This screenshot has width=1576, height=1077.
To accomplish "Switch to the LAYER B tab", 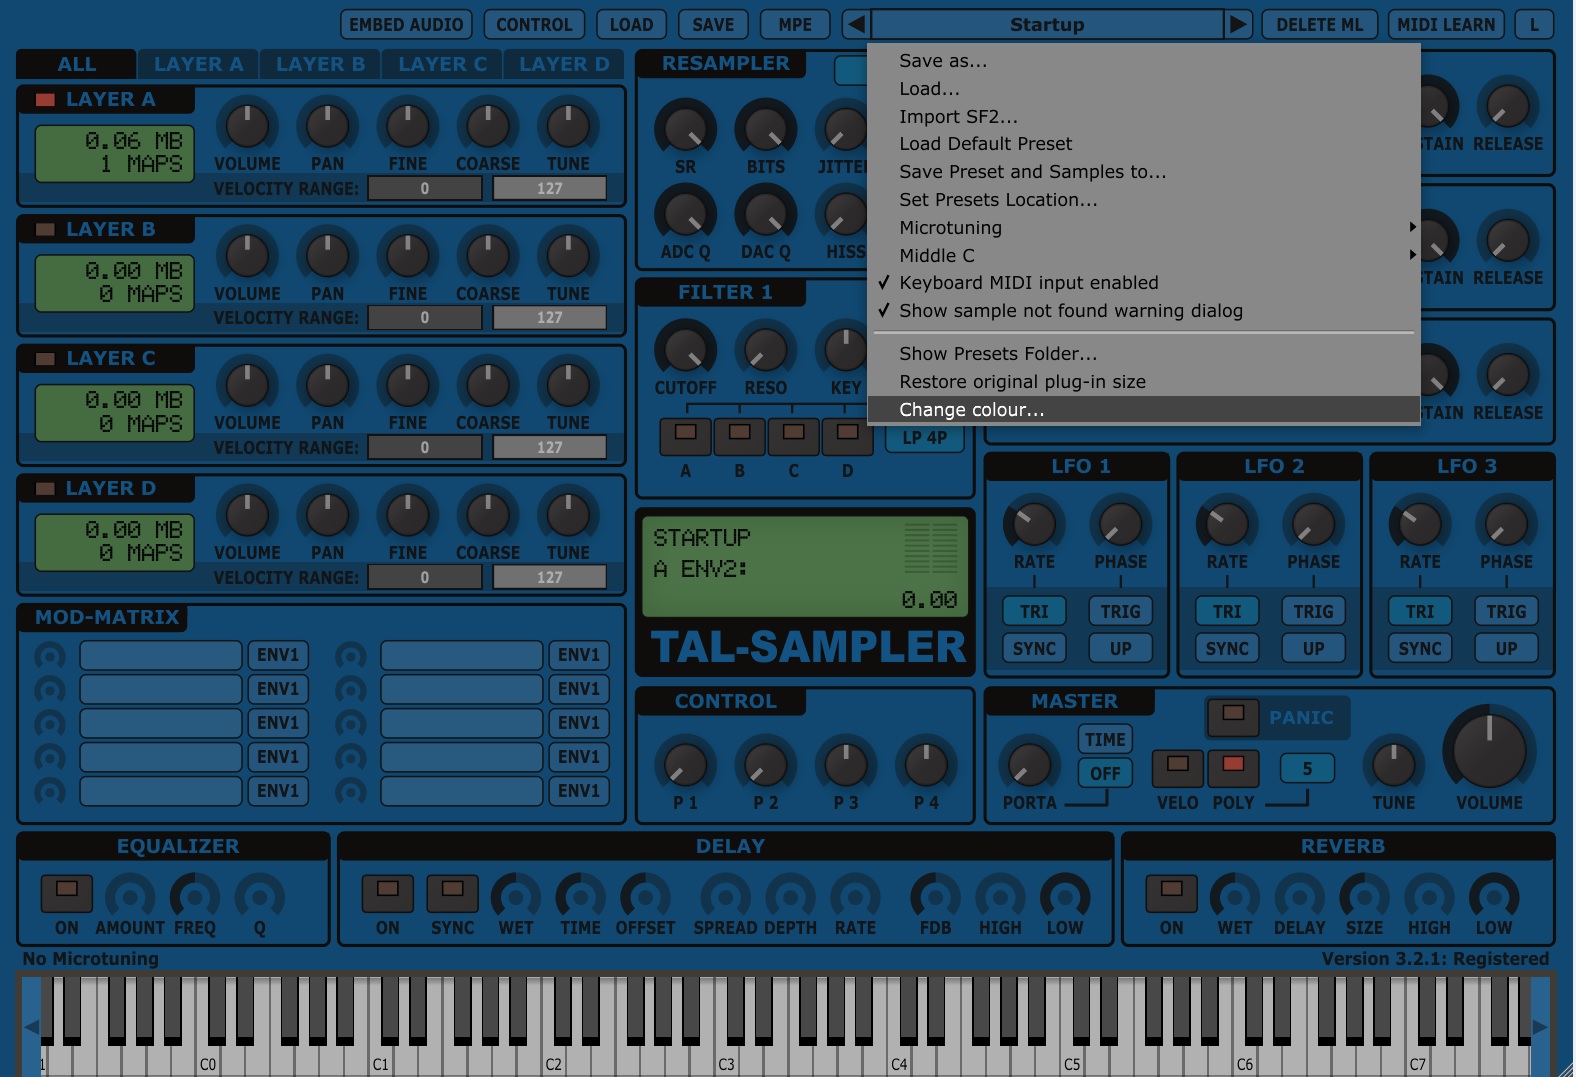I will click(320, 64).
